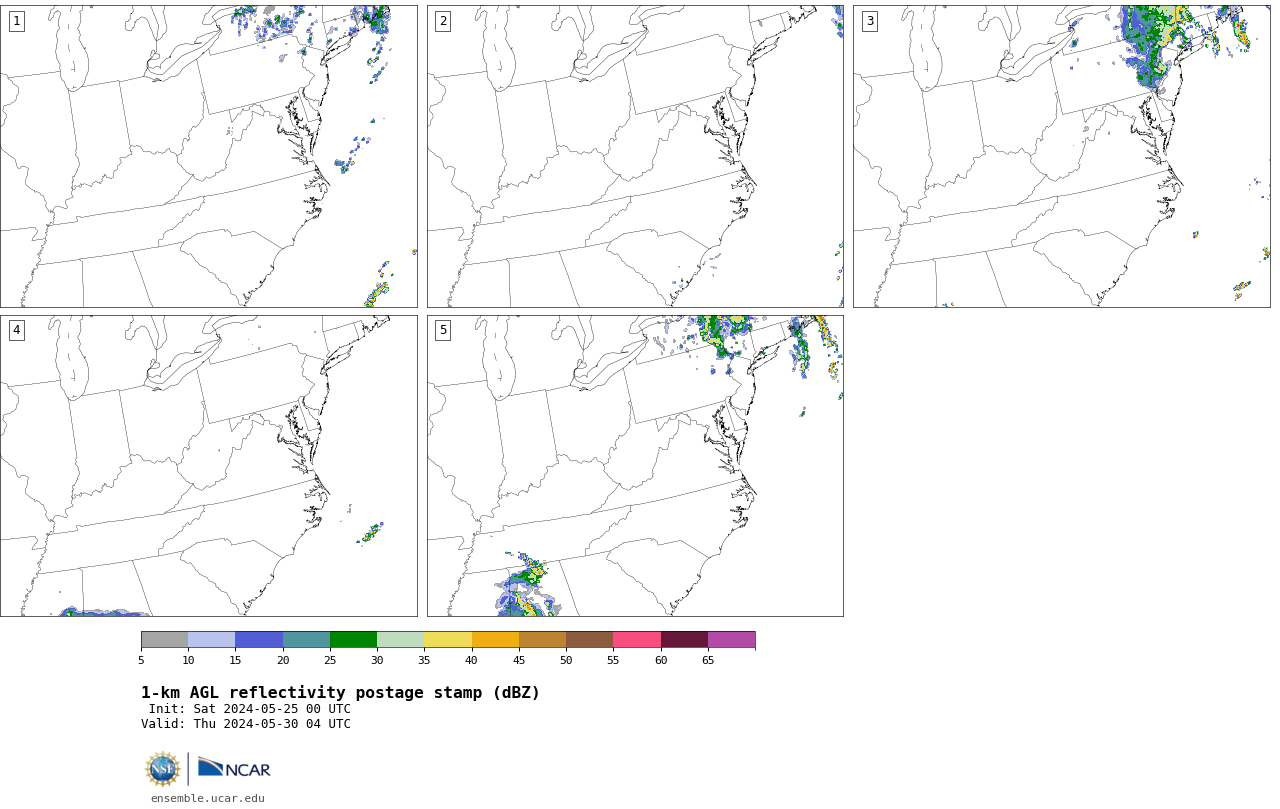Viewport: 1280px width, 809px height.
Task: Click the panel number label 5
Action: click(443, 330)
